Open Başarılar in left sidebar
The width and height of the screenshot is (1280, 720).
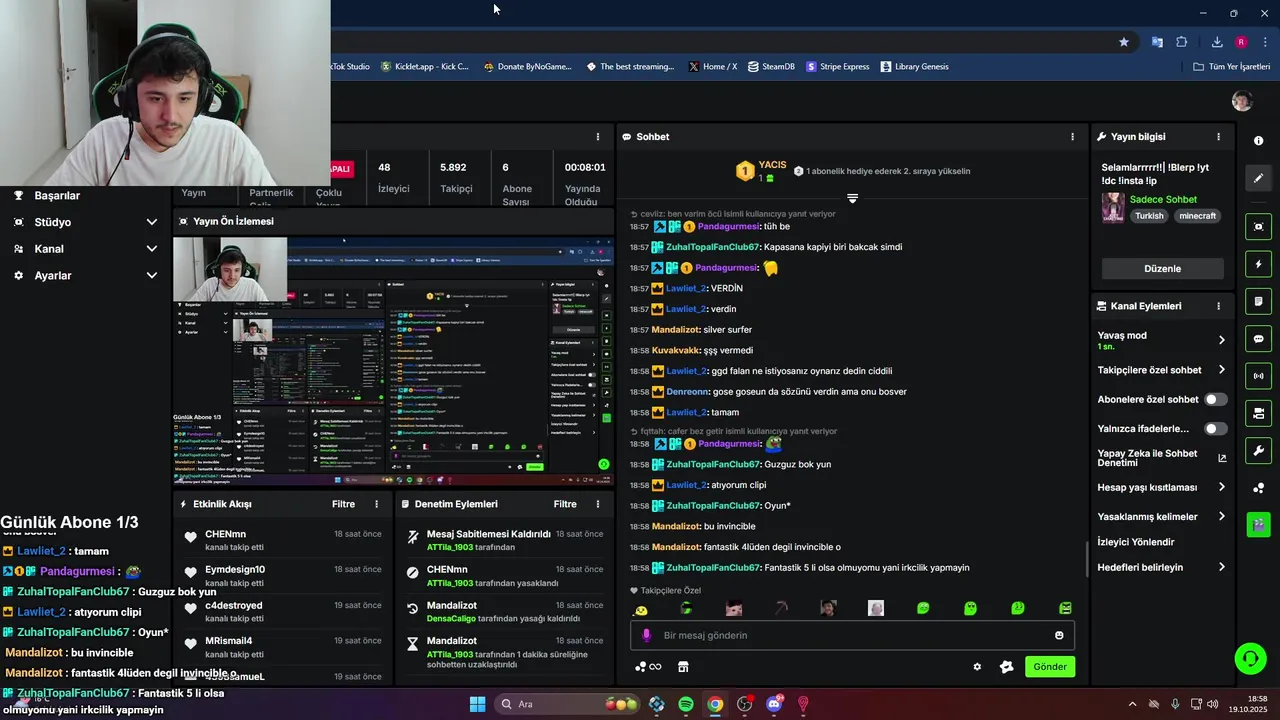click(x=57, y=196)
